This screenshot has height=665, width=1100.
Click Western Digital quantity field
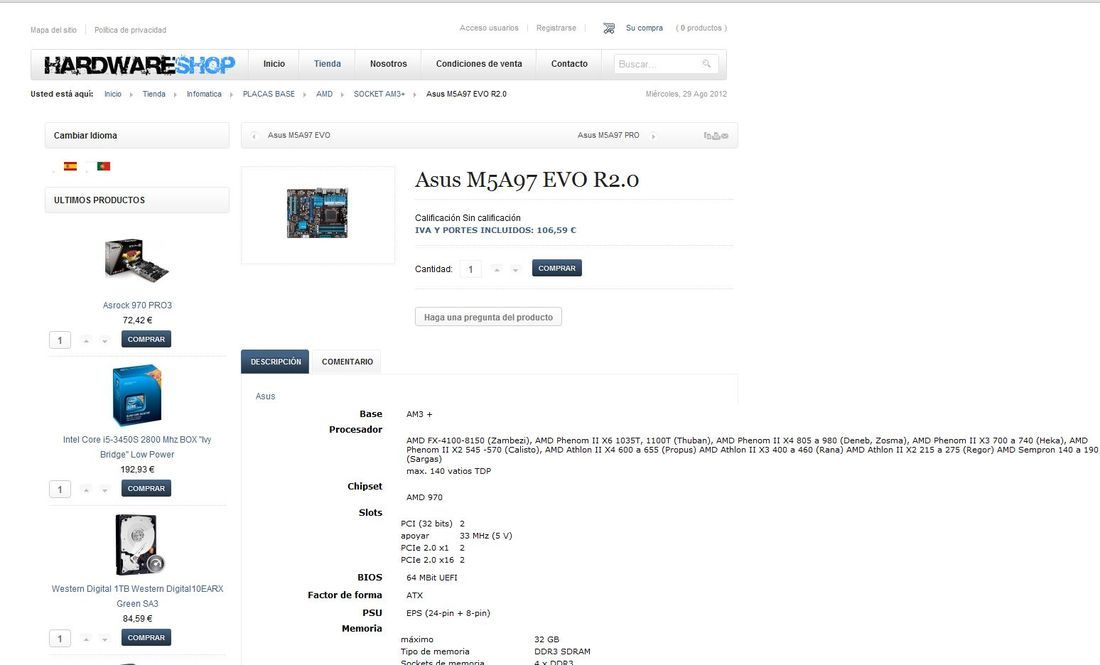coord(60,639)
